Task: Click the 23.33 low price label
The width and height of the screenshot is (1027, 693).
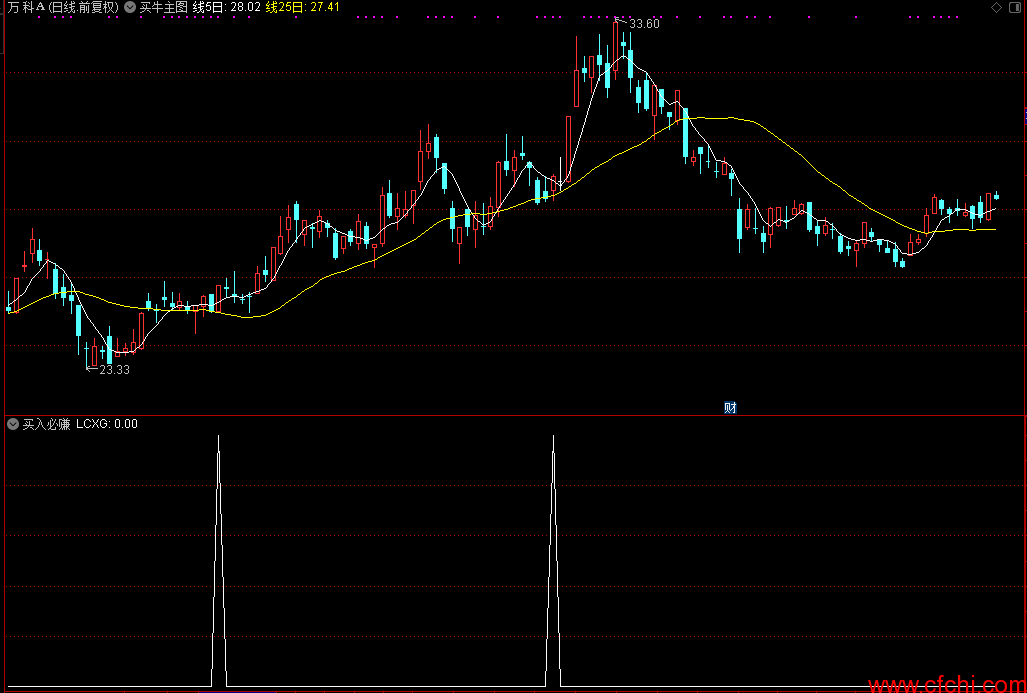Action: tap(115, 370)
